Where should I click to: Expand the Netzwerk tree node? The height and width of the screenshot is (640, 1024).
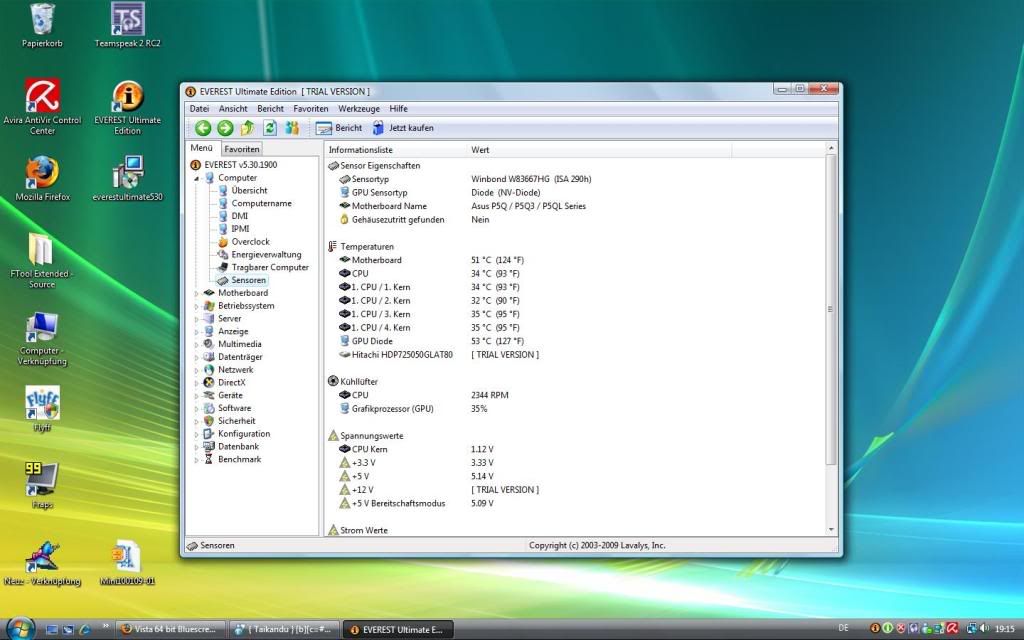coord(197,370)
